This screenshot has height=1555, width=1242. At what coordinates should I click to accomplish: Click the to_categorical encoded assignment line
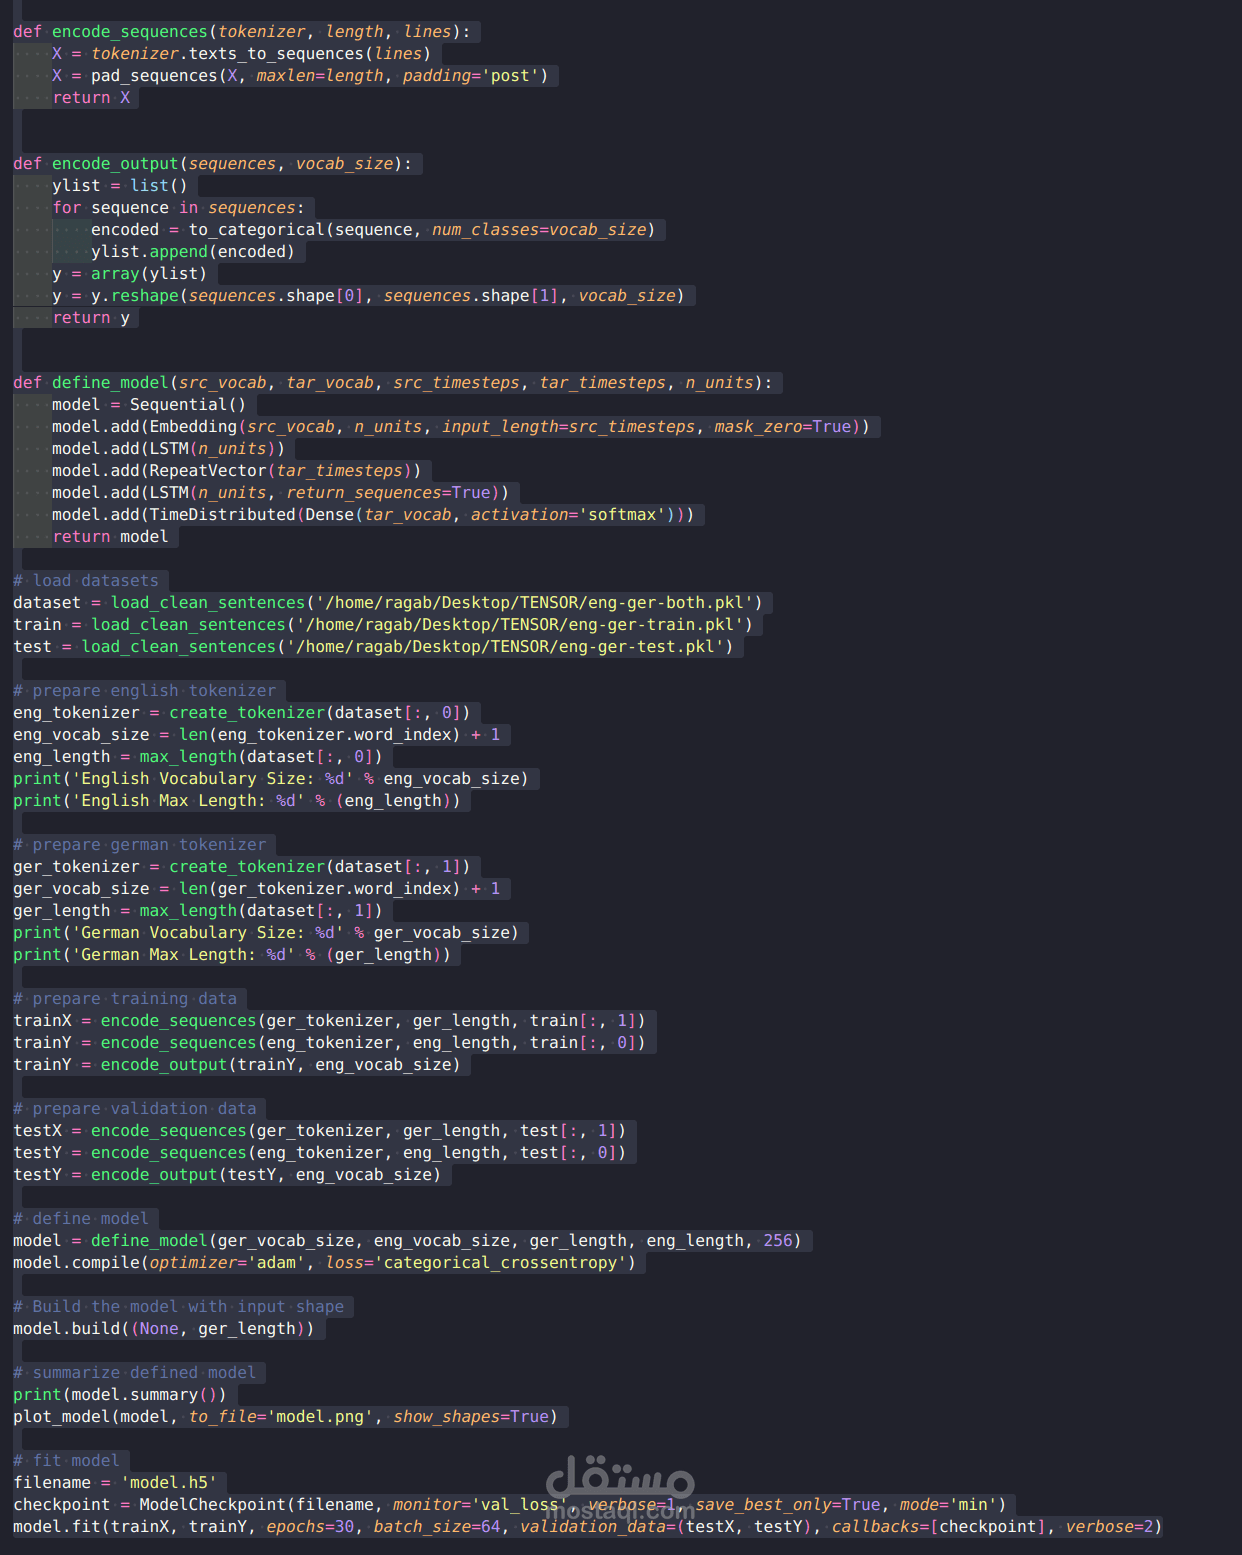pos(373,230)
